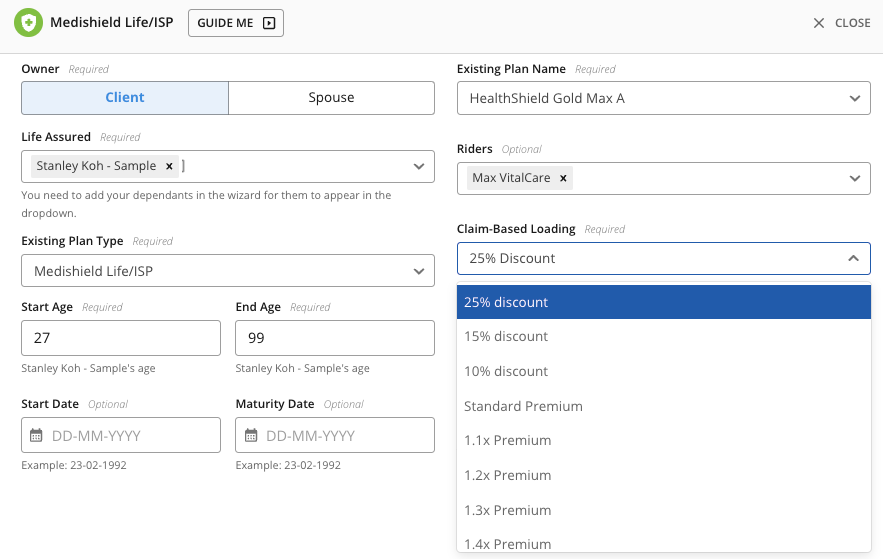The height and width of the screenshot is (559, 883).
Task: Select Spouse as the owner
Action: point(331,97)
